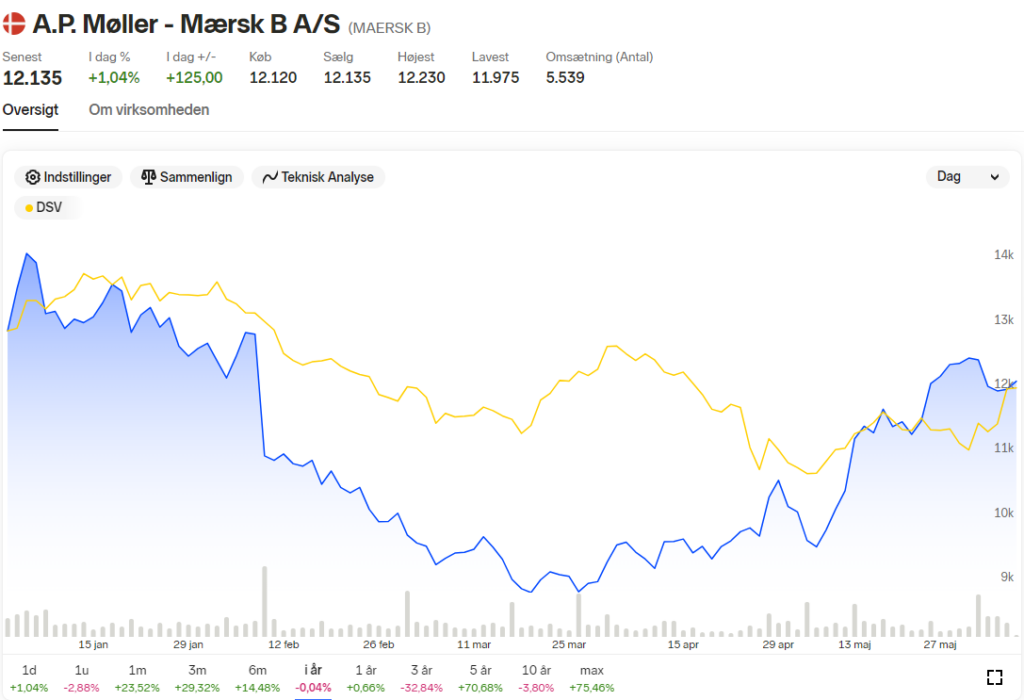Image resolution: width=1024 pixels, height=700 pixels.
Task: Click the Sammenlign scales icon
Action: point(148,177)
